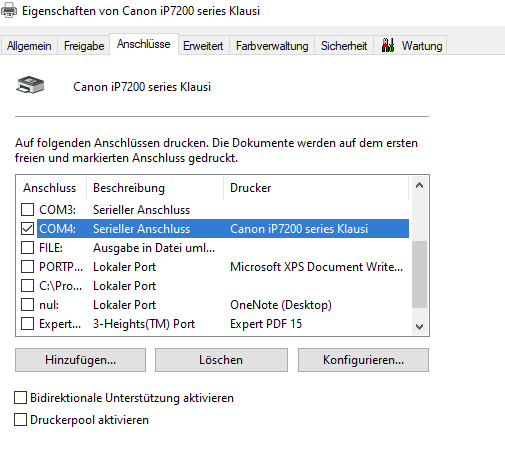Enable the PORTP... port checkbox

[x=27, y=267]
